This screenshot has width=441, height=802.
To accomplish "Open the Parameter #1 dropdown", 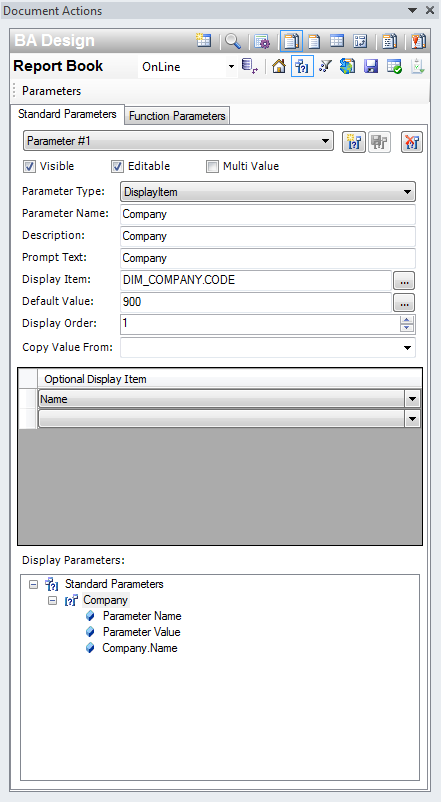I will click(x=178, y=141).
